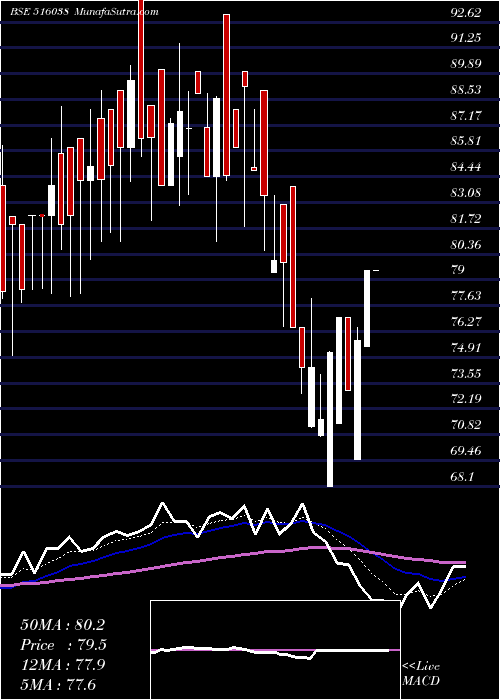Image resolution: width=500 pixels, height=700 pixels.
Task: Click the white candle bottoming at 68.1
Action: [x=330, y=419]
